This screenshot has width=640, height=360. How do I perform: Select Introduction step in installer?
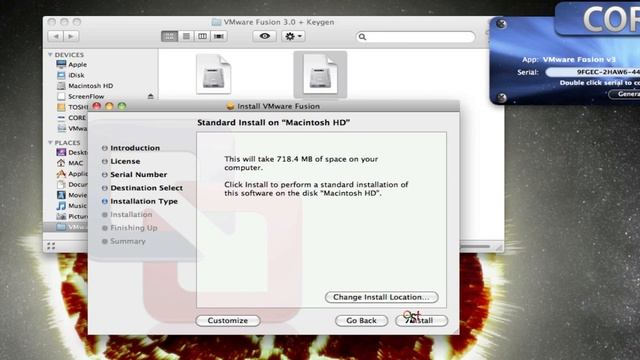[135, 148]
